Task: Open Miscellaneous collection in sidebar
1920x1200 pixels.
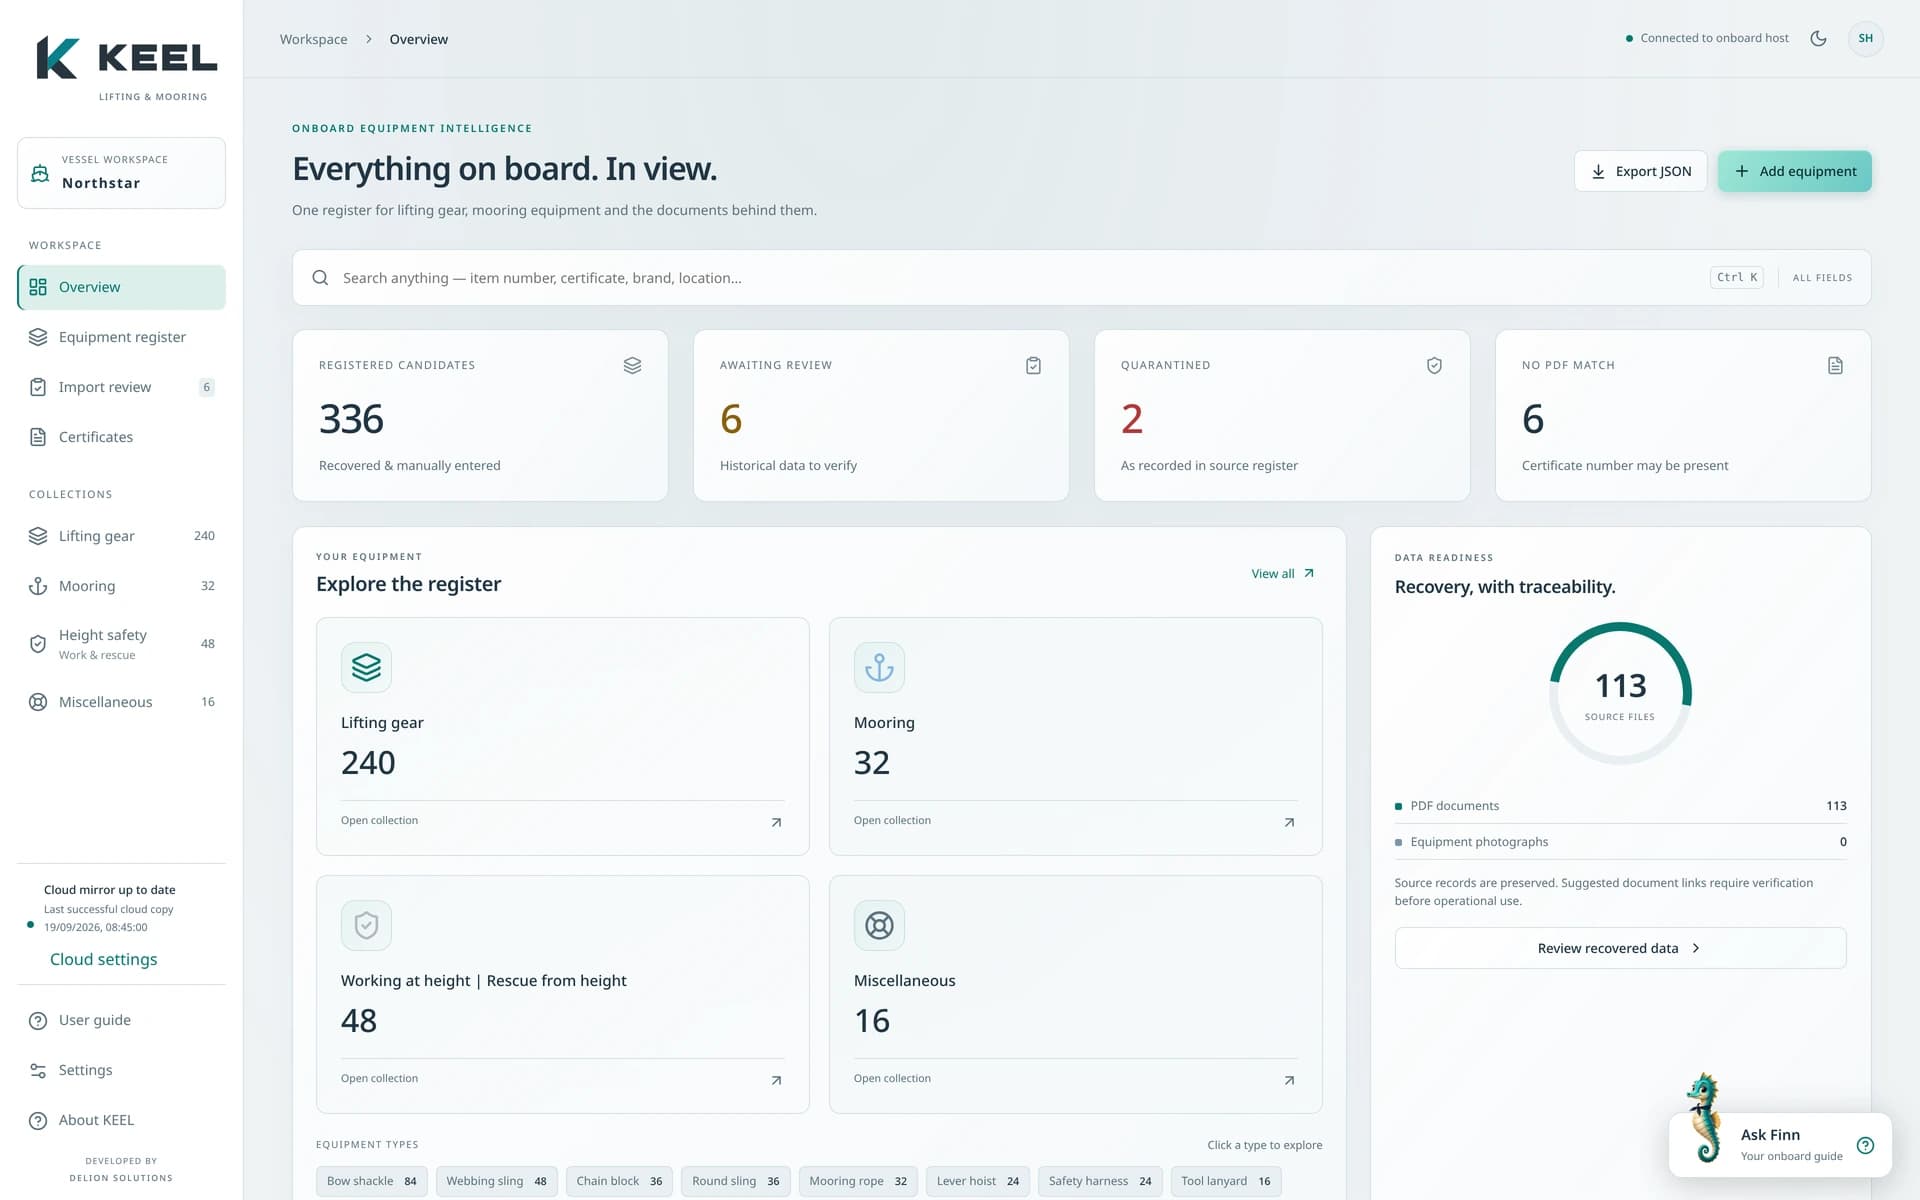Action: [121, 702]
